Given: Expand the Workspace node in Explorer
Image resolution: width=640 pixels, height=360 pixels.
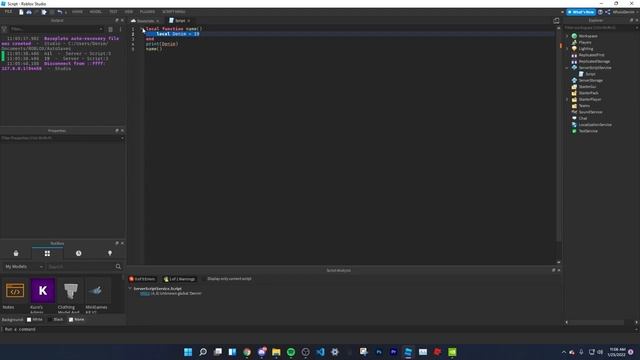Looking at the screenshot, I should 567,36.
